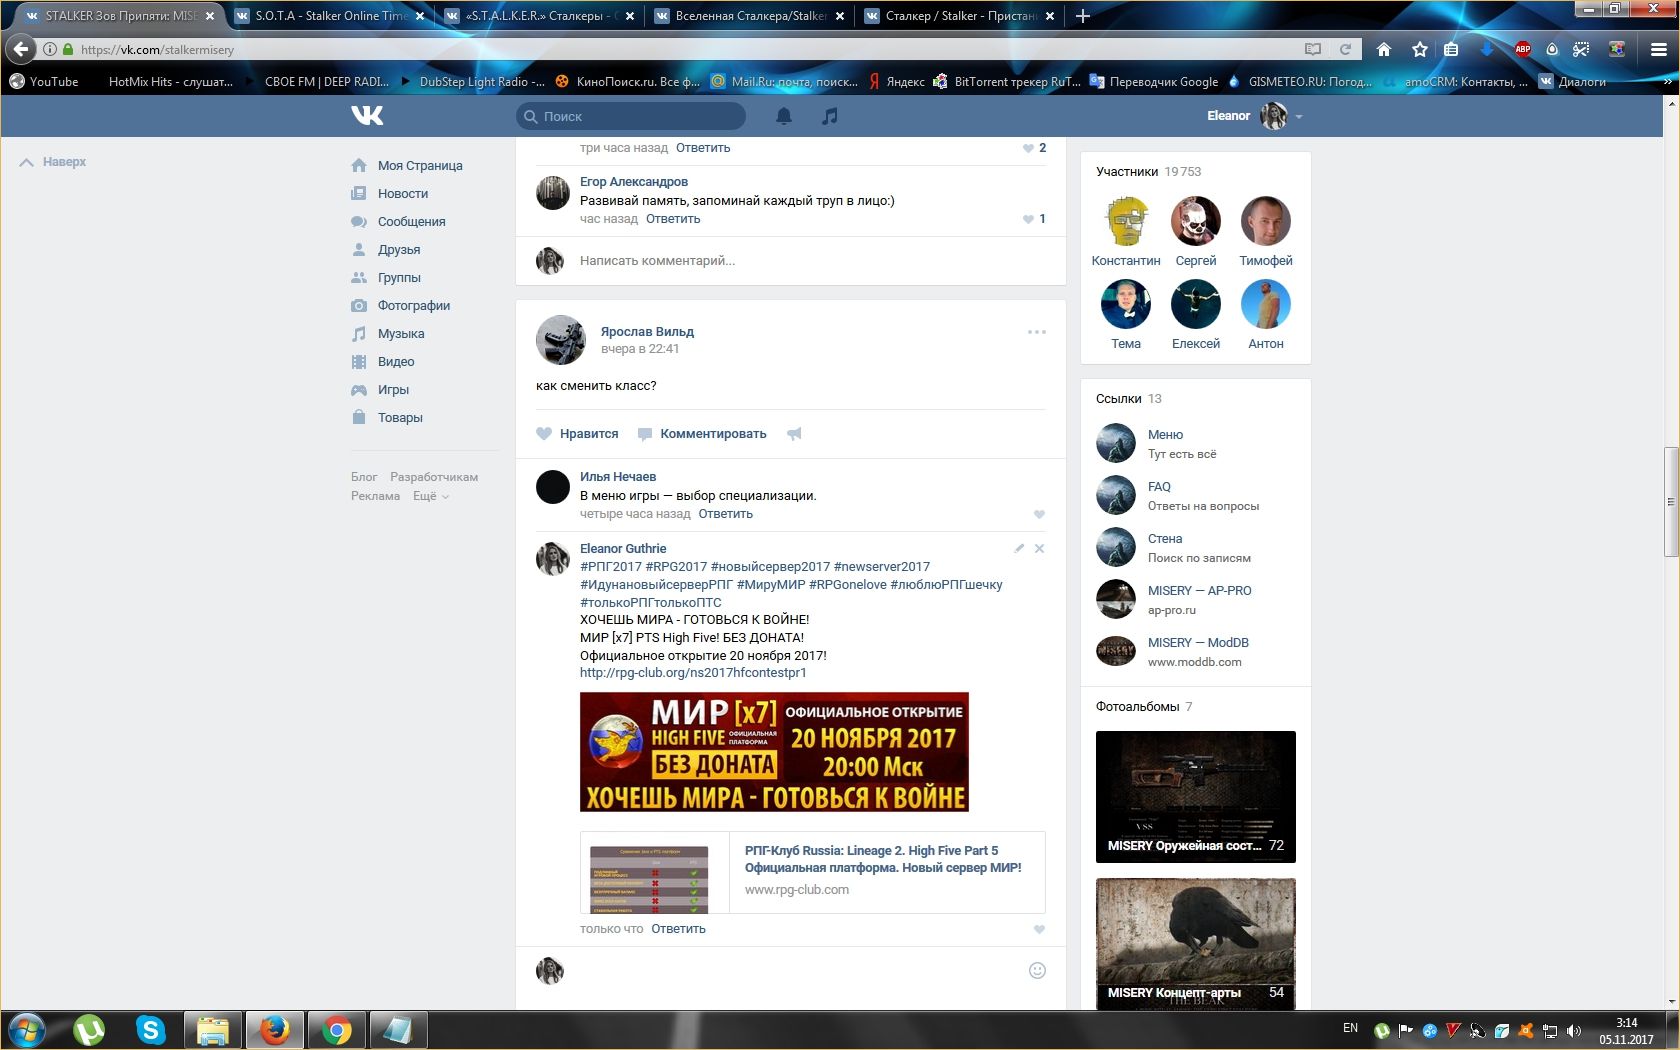Open uTorrent from taskbar
This screenshot has width=1680, height=1050.
click(89, 1029)
